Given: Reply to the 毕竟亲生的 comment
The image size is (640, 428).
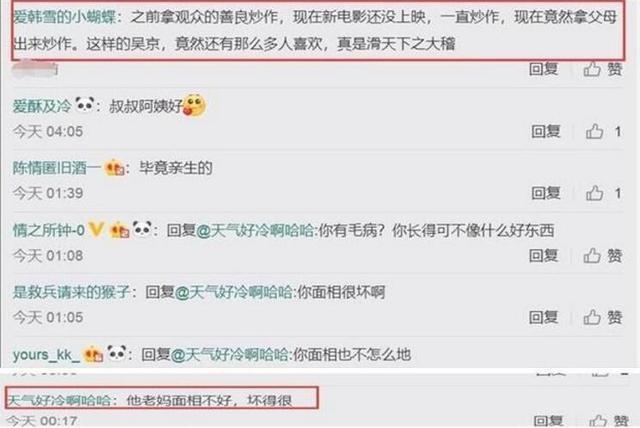Looking at the screenshot, I should (546, 193).
